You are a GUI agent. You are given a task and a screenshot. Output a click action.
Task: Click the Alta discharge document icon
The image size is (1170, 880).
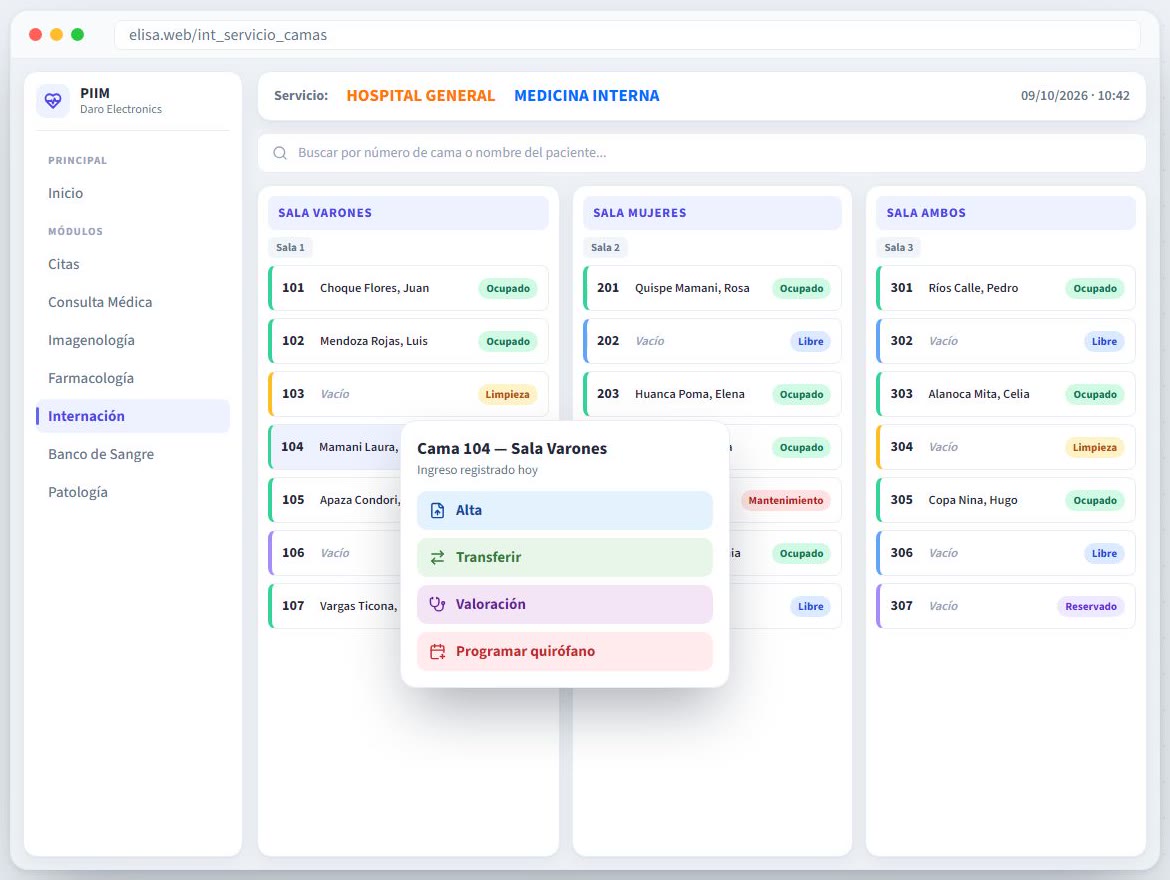pos(437,511)
